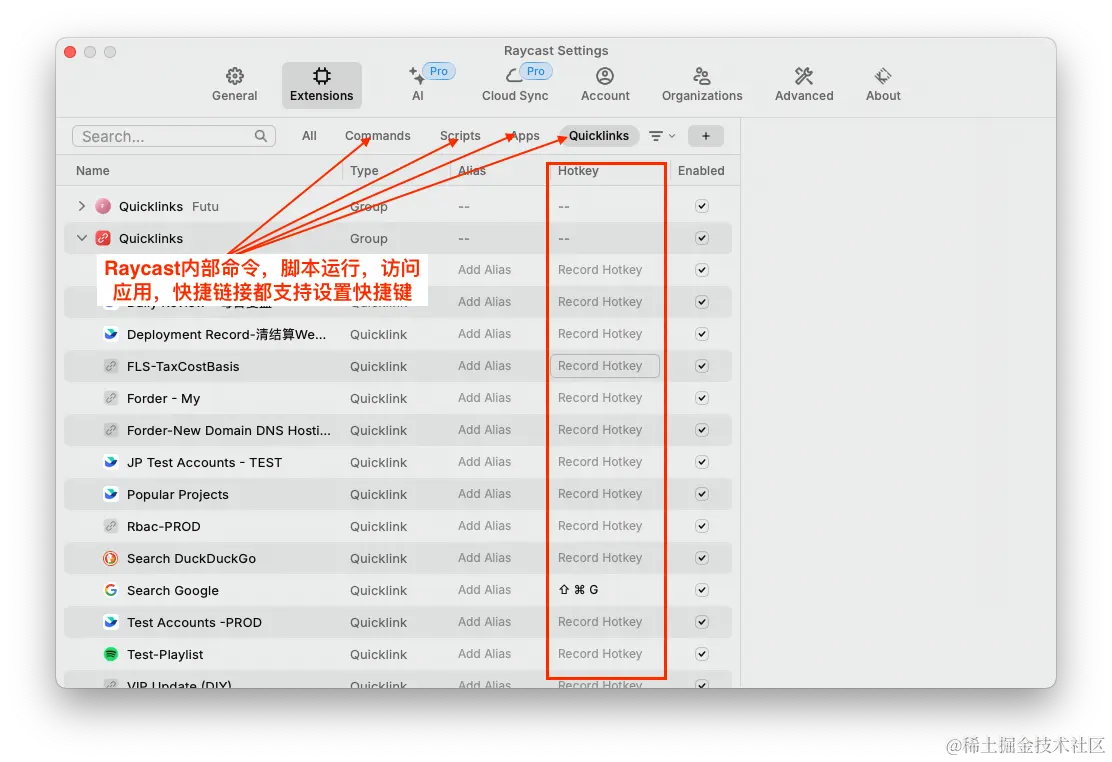This screenshot has width=1112, height=762.
Task: Toggle Enabled checkbox for Popular Projects
Action: pyautogui.click(x=702, y=494)
